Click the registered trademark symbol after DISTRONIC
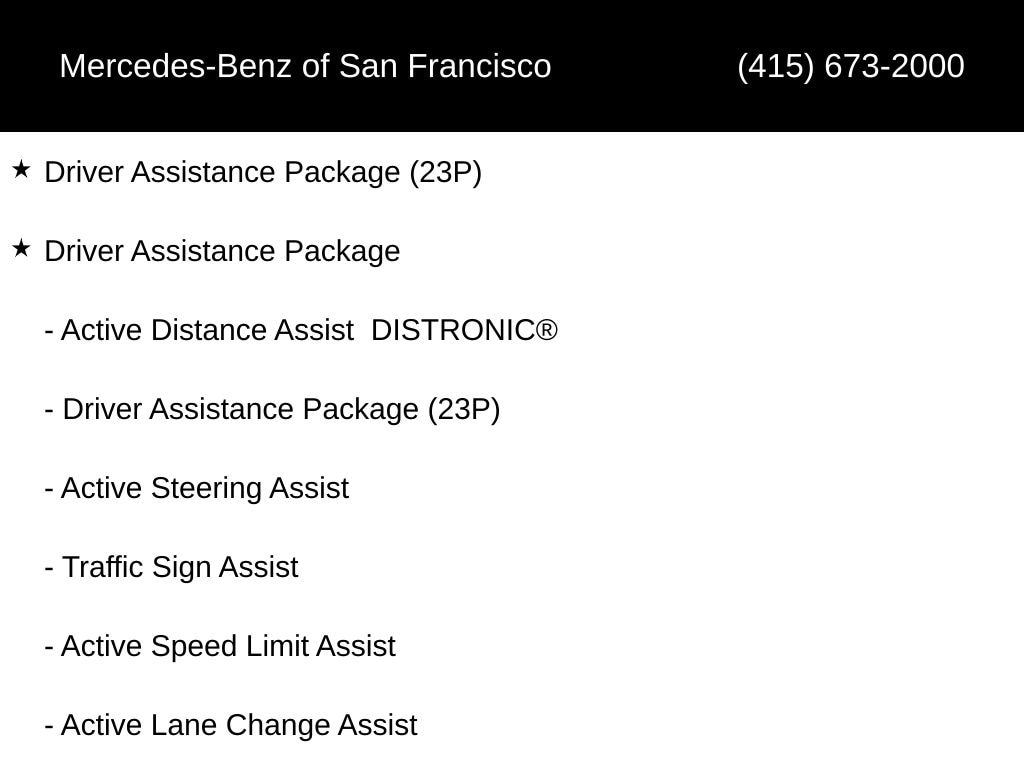Screen dimensions: 1024x768 click(547, 330)
